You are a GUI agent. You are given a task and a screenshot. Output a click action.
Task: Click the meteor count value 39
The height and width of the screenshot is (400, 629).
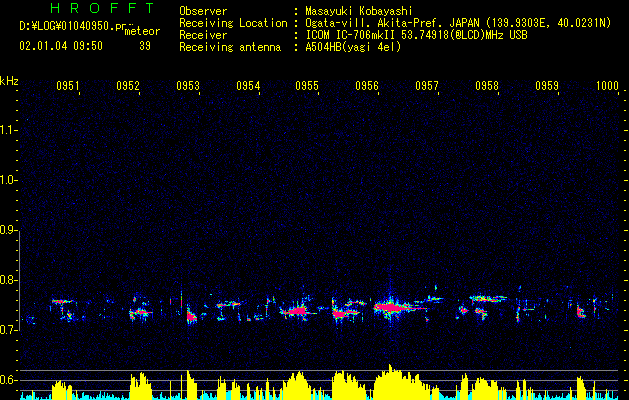point(145,46)
